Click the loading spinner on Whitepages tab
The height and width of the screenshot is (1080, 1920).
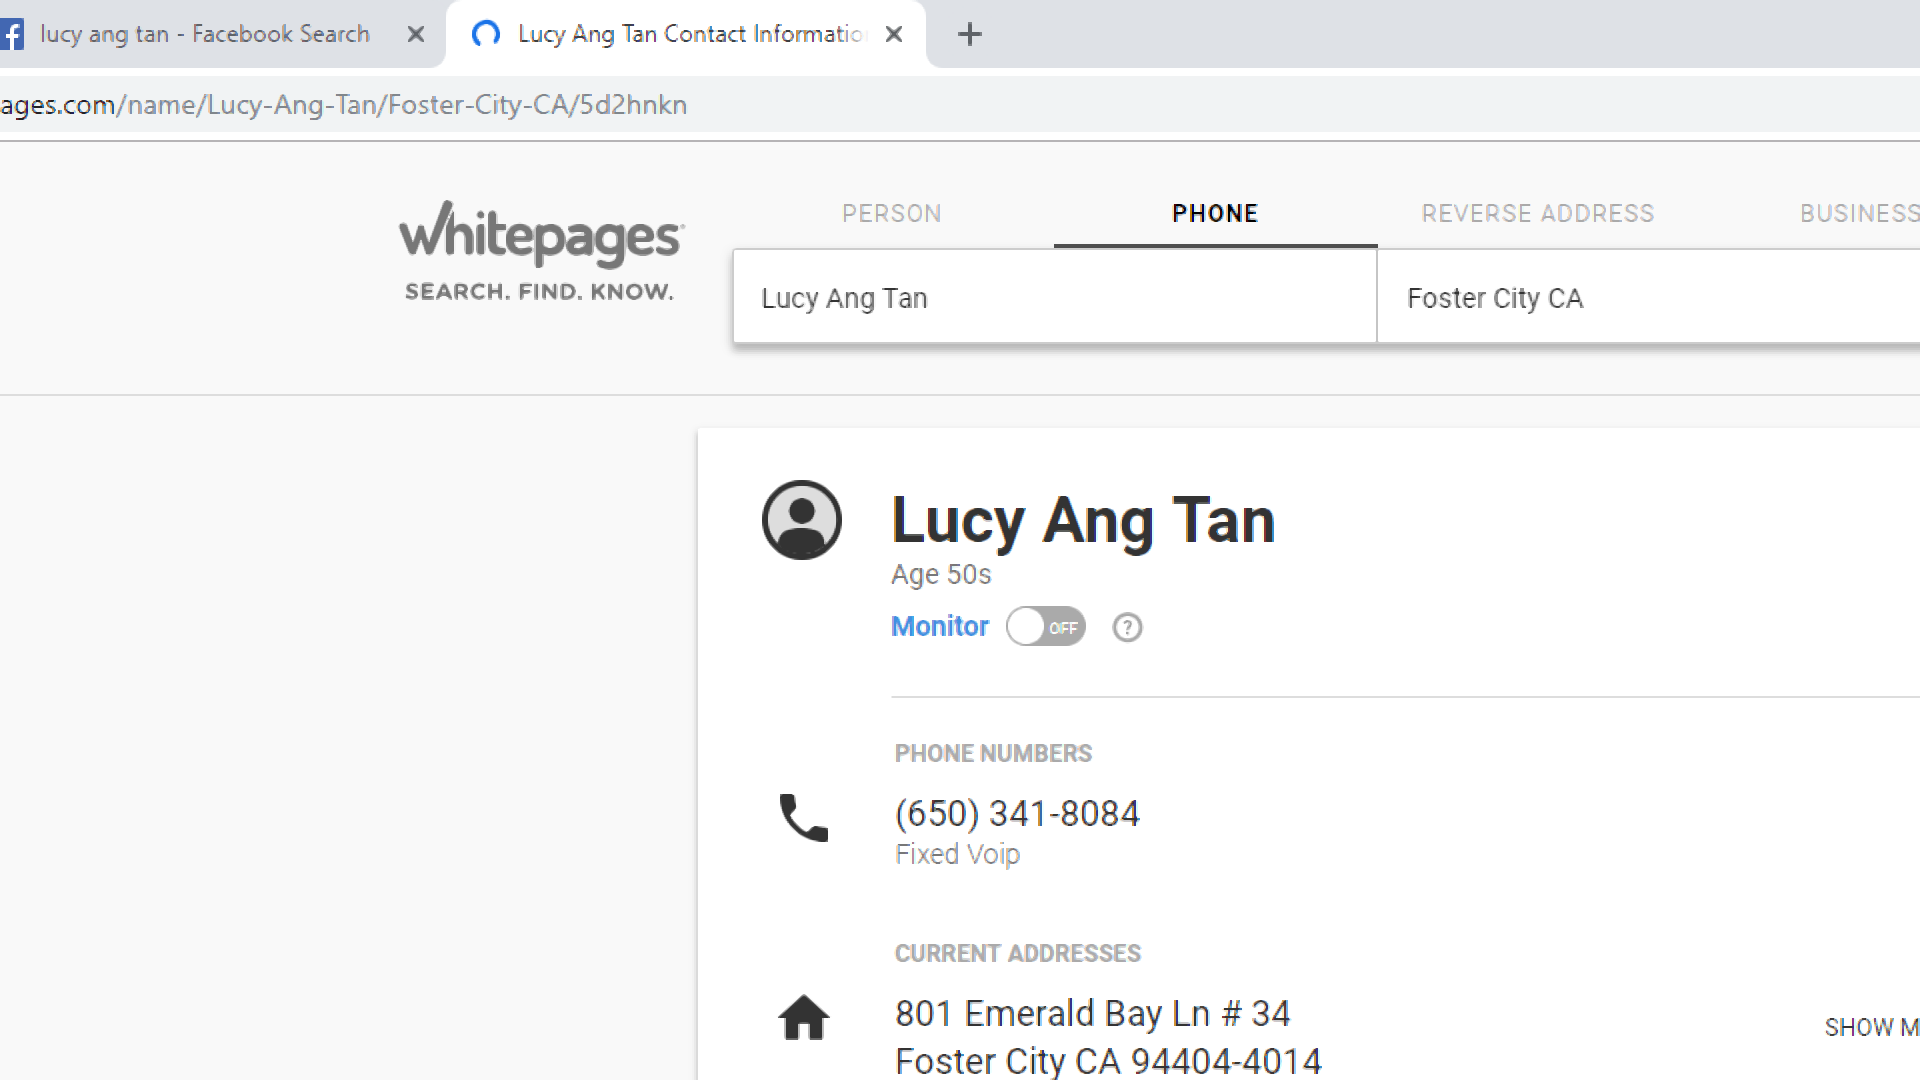pyautogui.click(x=486, y=34)
